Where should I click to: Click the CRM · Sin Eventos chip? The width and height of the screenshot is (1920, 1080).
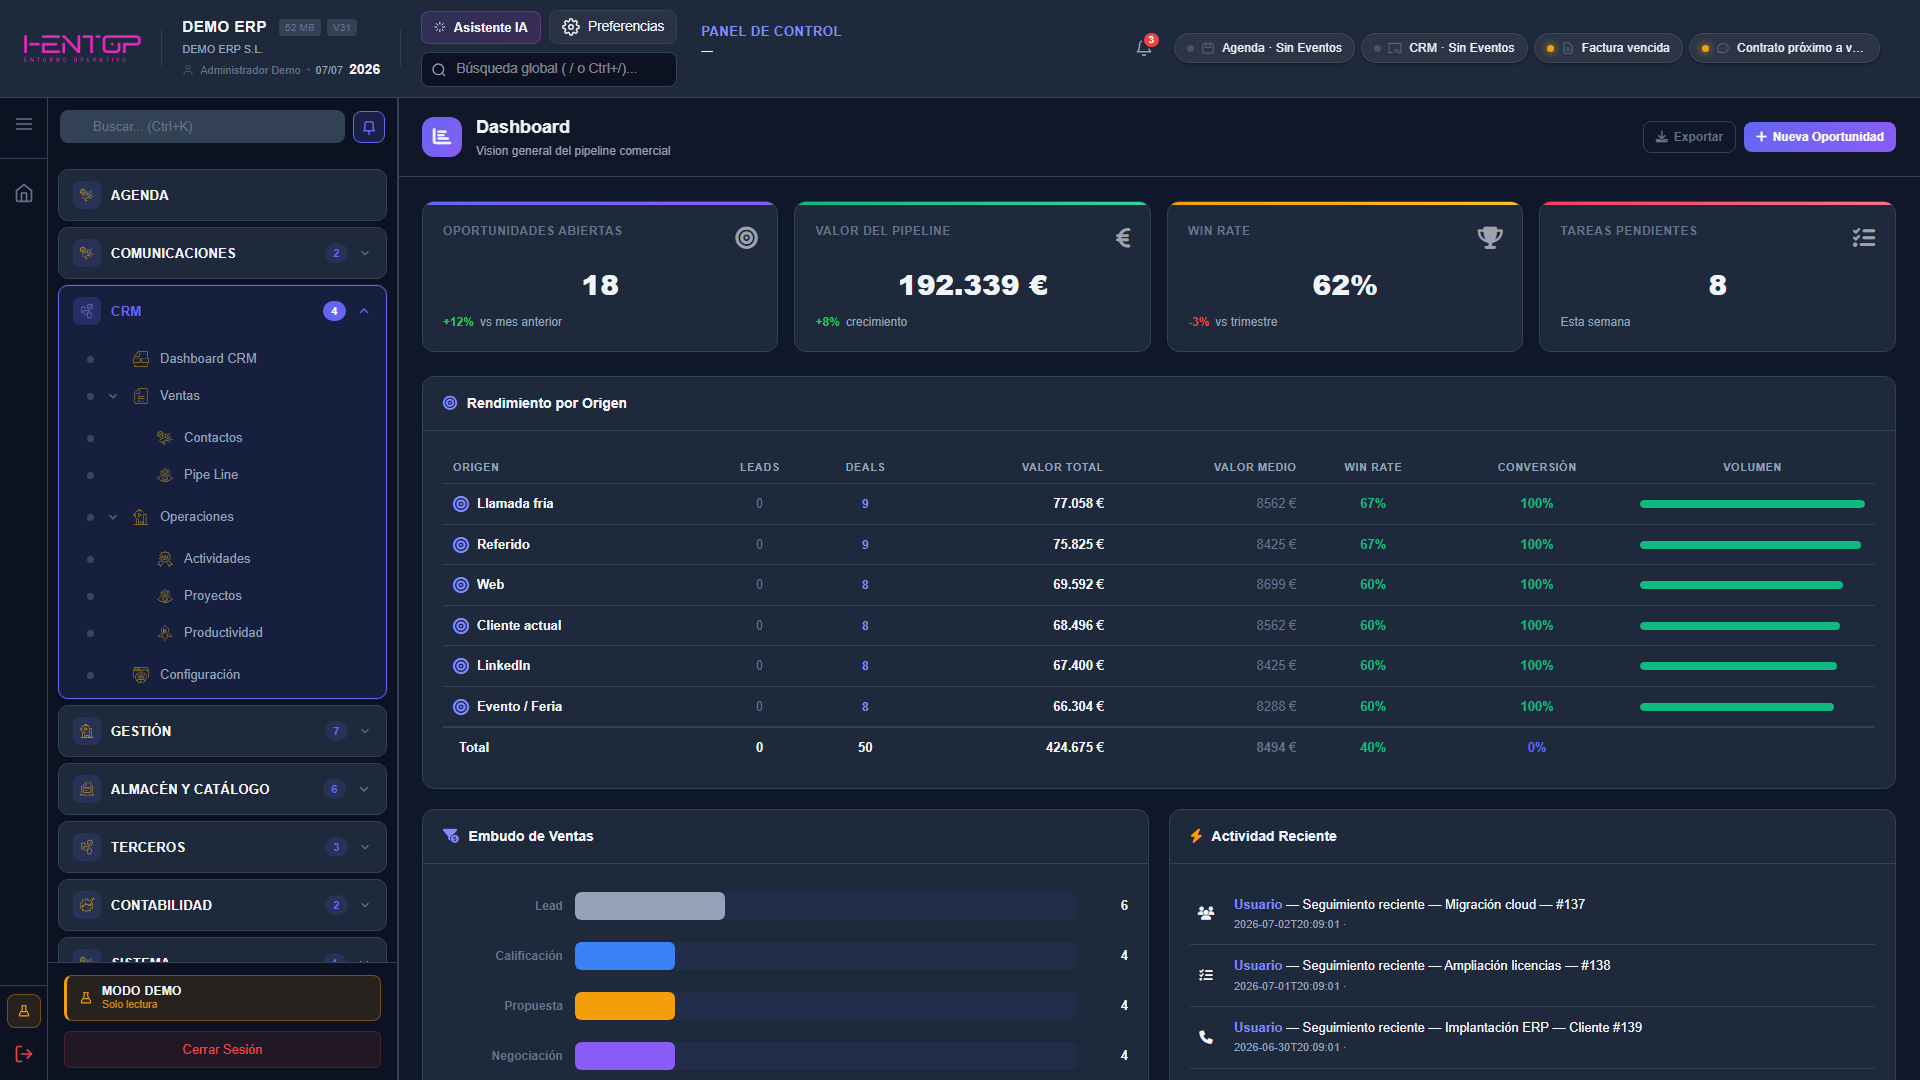[1444, 48]
